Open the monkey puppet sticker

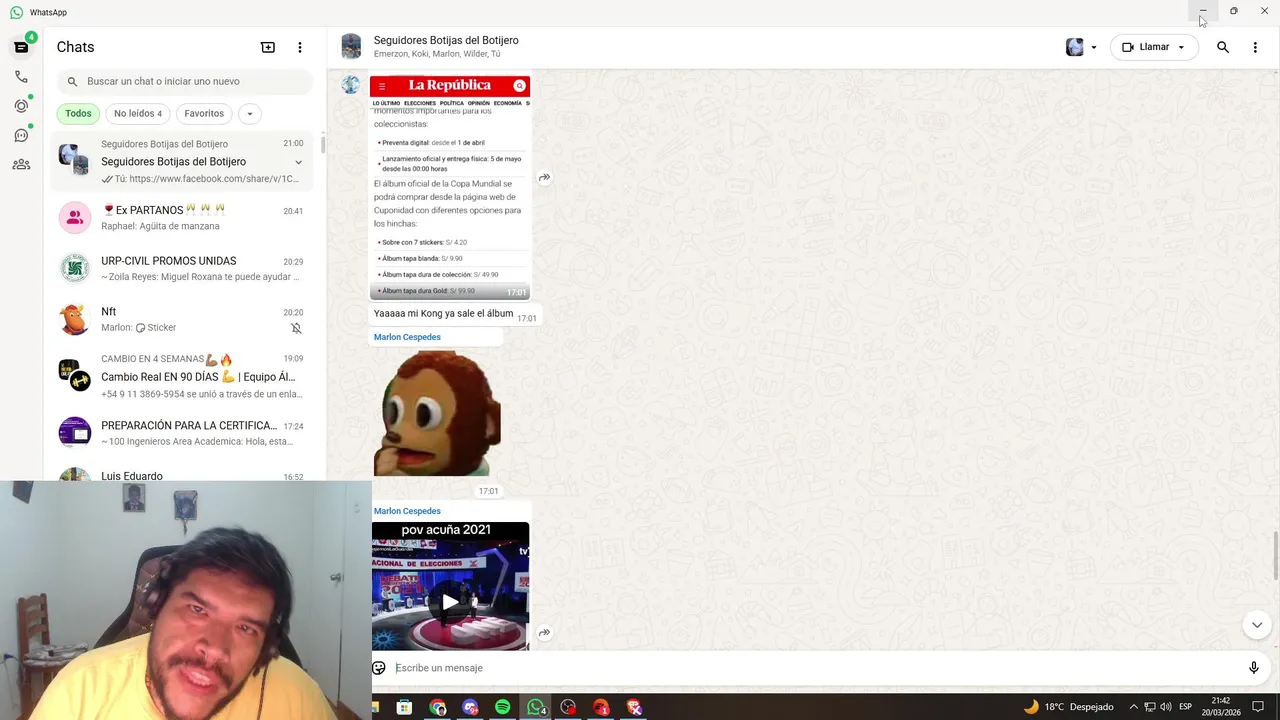click(x=437, y=413)
